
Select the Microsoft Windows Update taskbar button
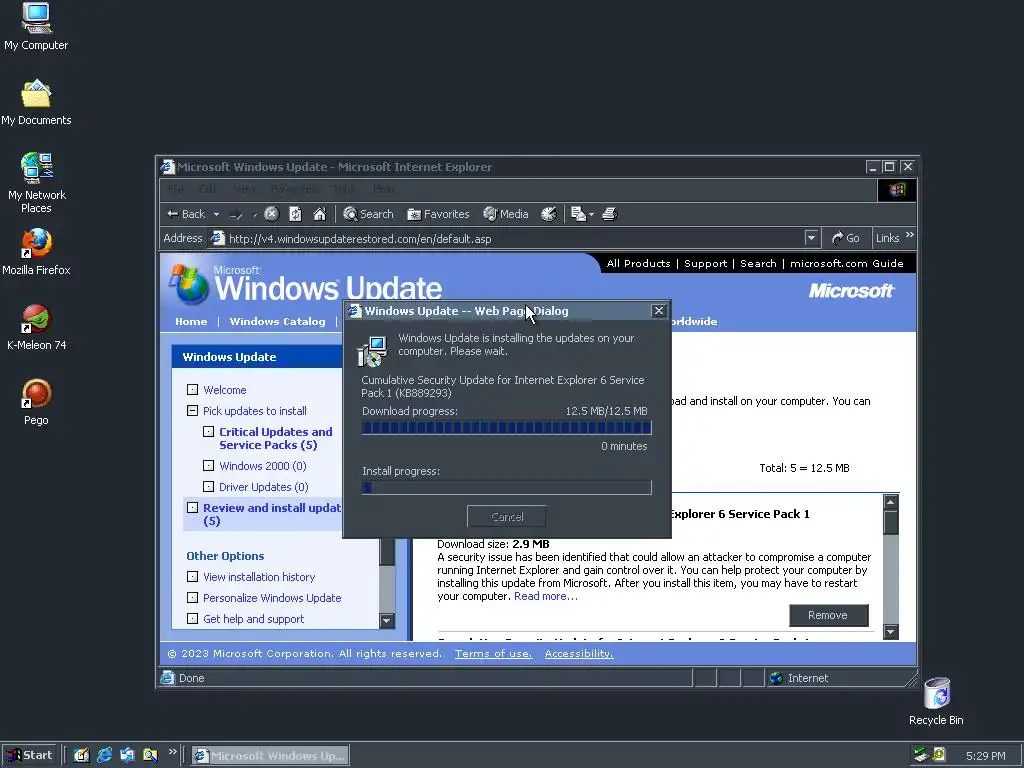pos(270,756)
